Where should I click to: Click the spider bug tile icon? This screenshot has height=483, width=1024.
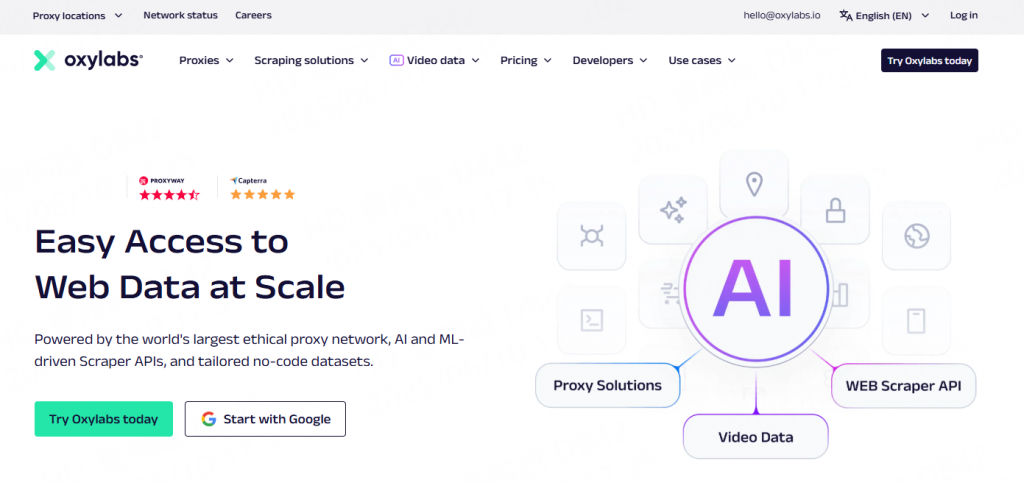coord(591,235)
